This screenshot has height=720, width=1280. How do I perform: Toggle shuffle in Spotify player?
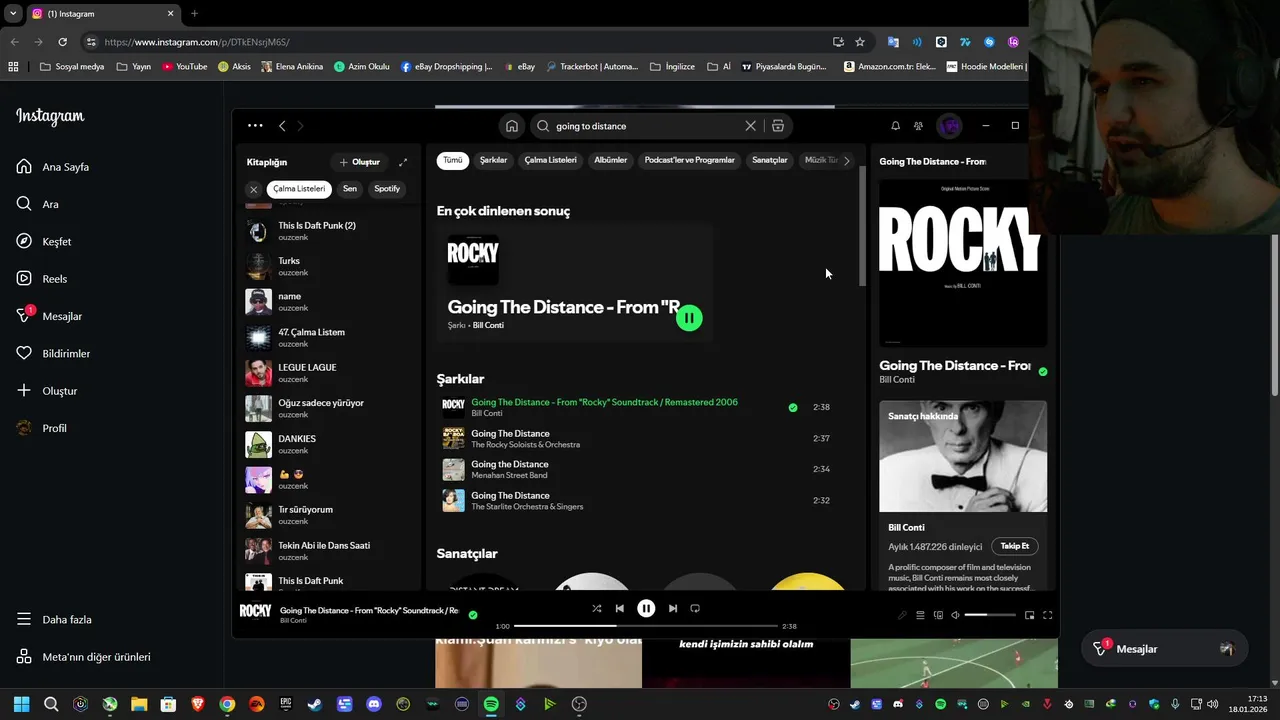click(x=597, y=608)
